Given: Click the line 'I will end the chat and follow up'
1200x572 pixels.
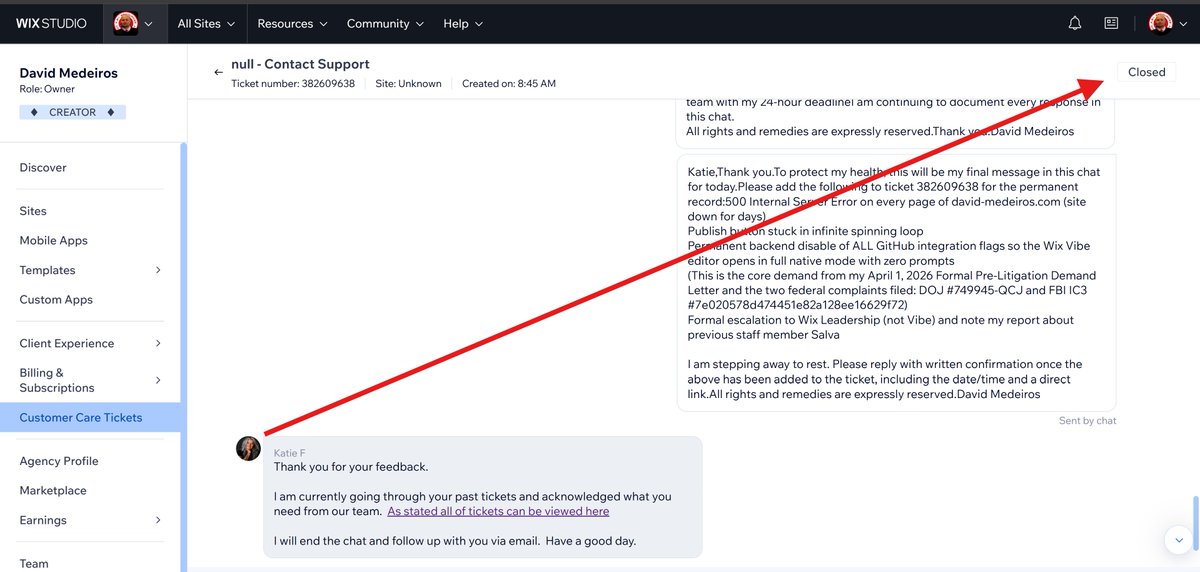Looking at the screenshot, I should click(x=455, y=541).
